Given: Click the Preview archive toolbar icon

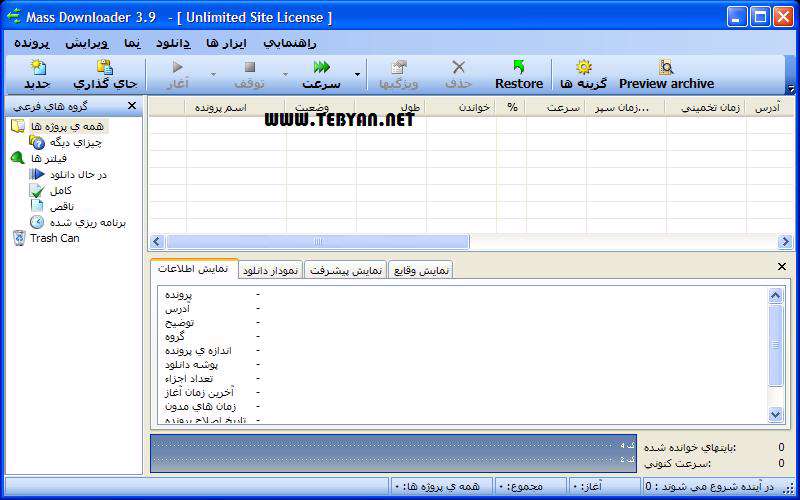Looking at the screenshot, I should [666, 67].
